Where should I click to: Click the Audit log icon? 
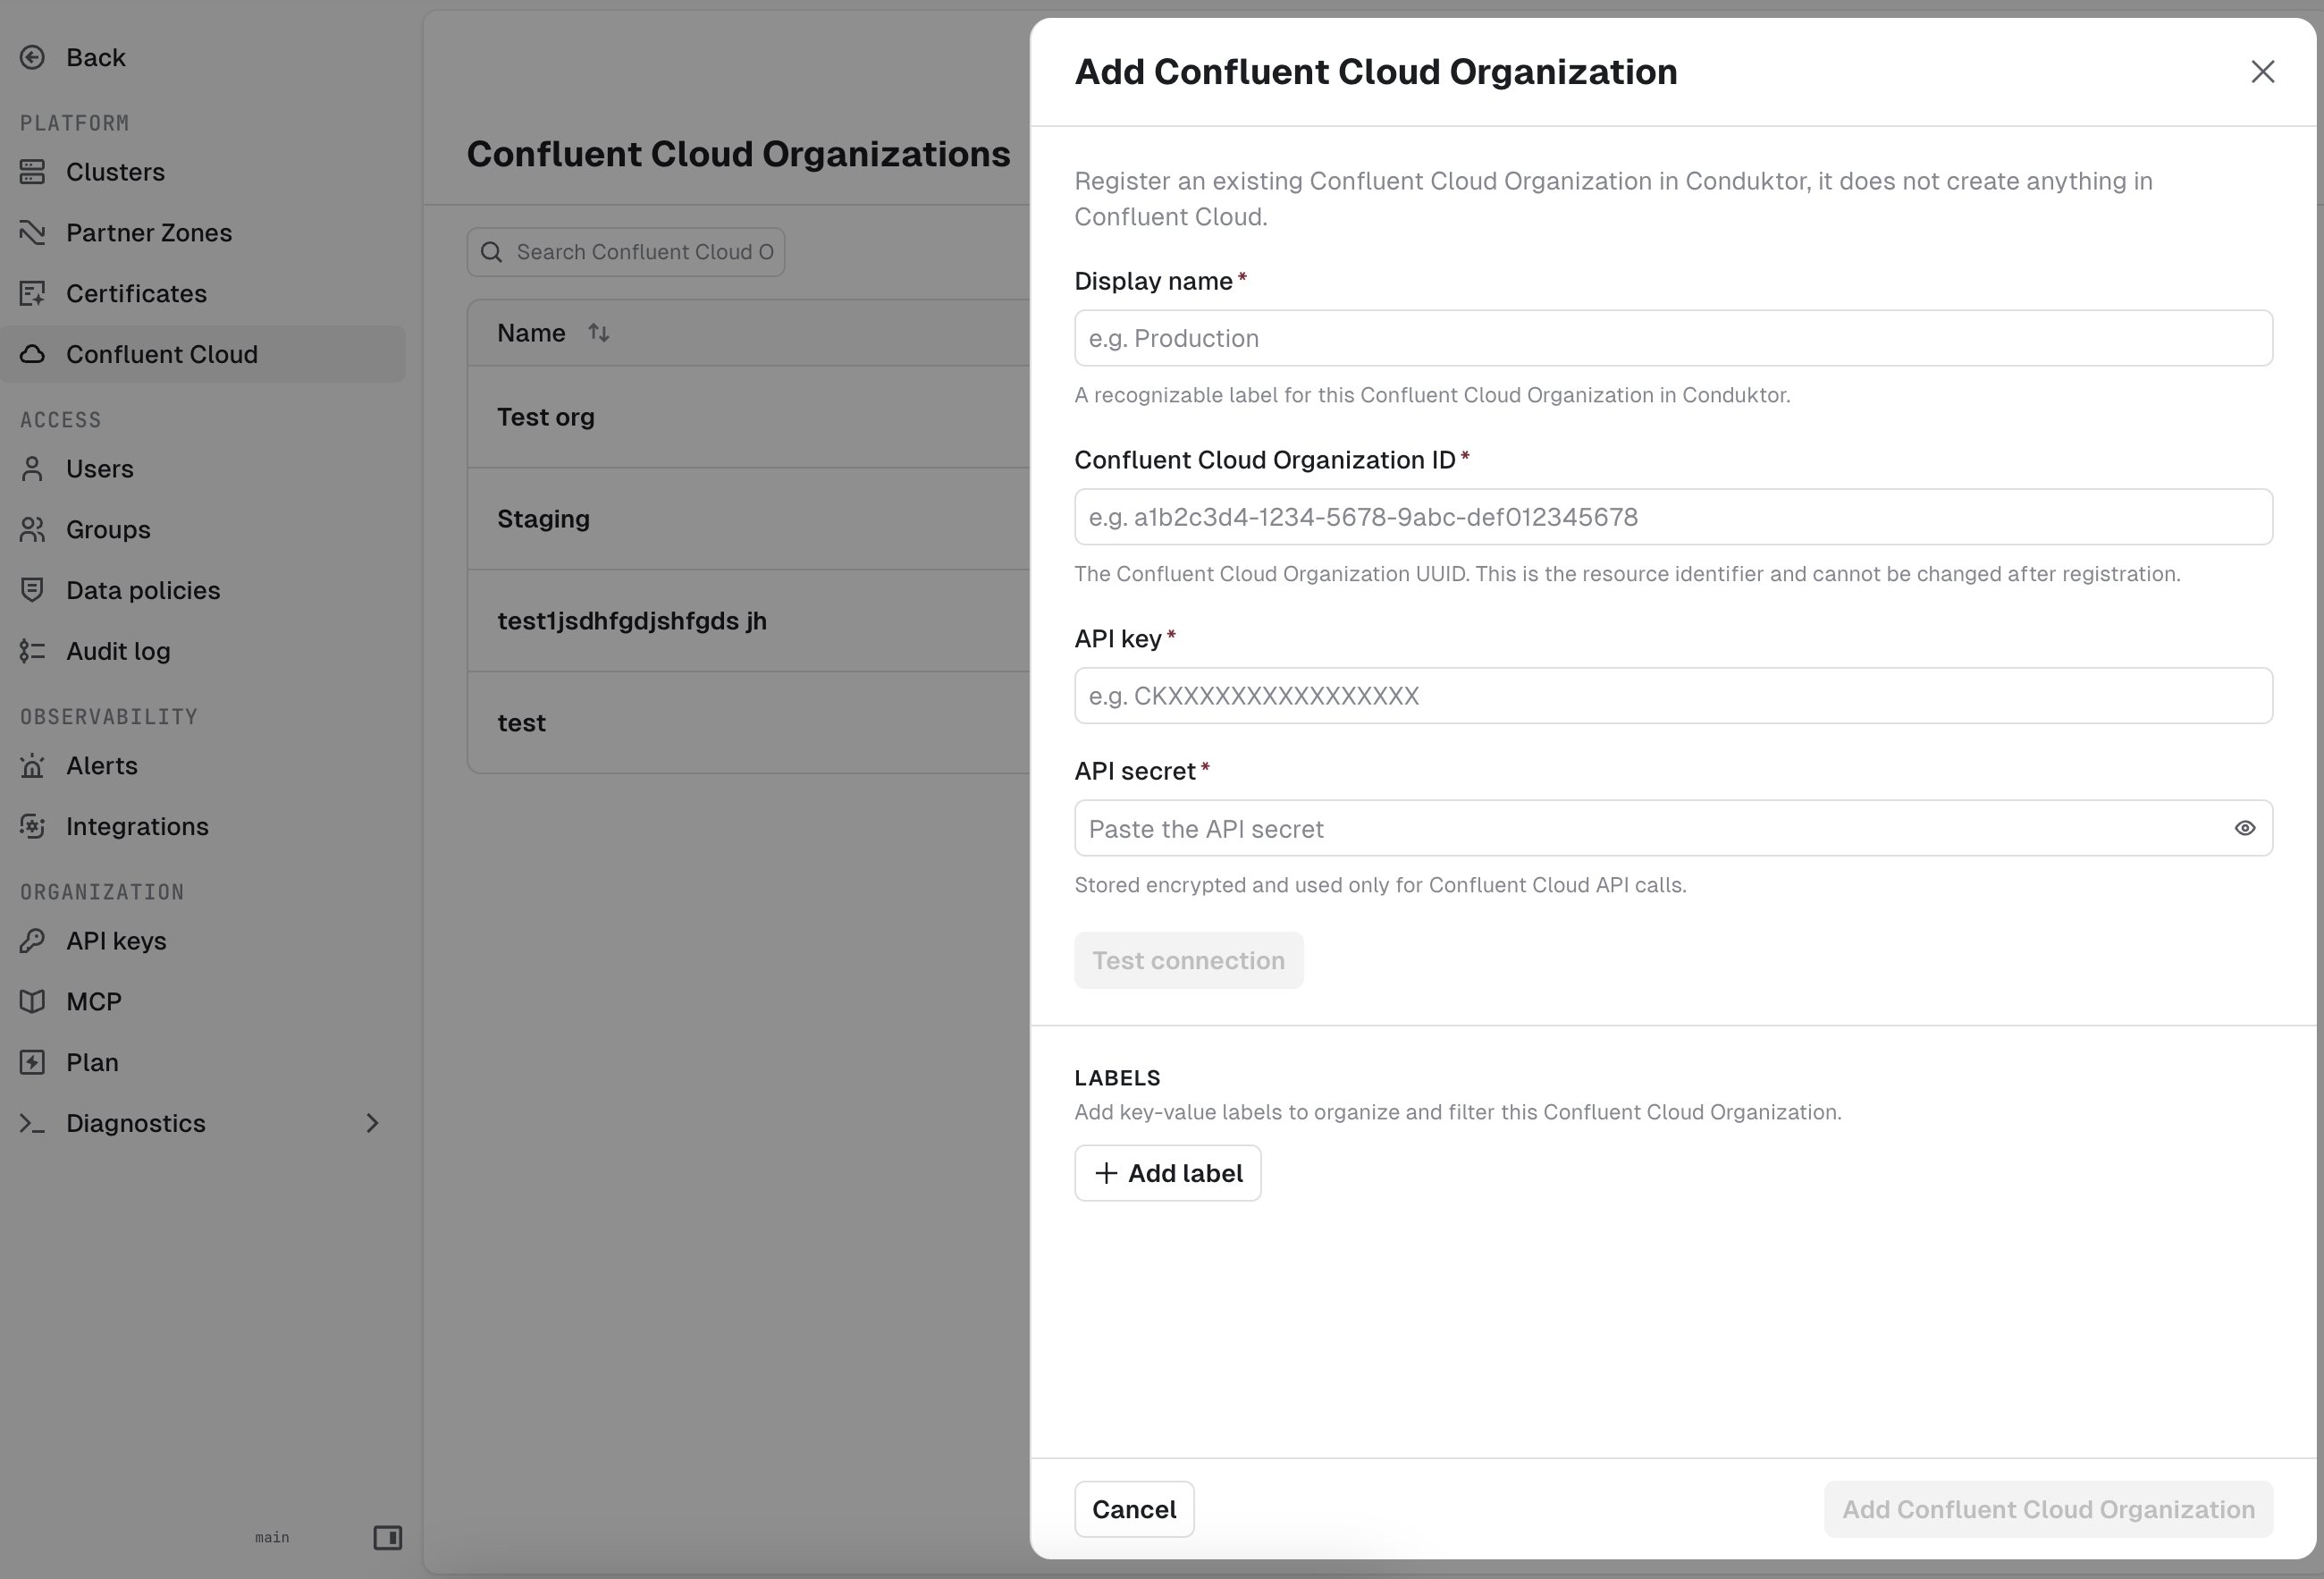pyautogui.click(x=32, y=652)
